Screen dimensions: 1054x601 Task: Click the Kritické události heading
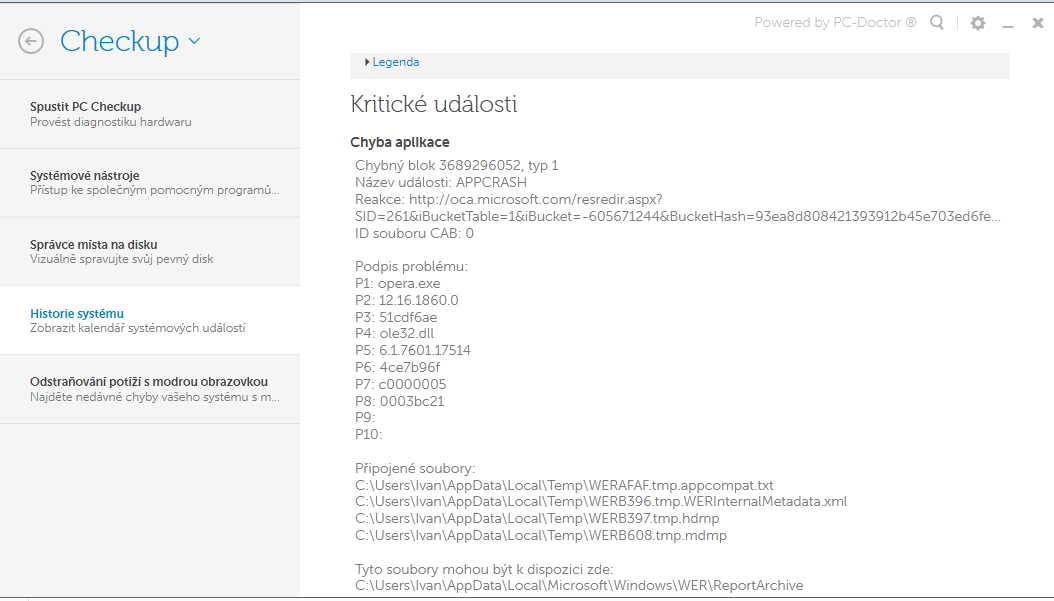click(x=433, y=104)
